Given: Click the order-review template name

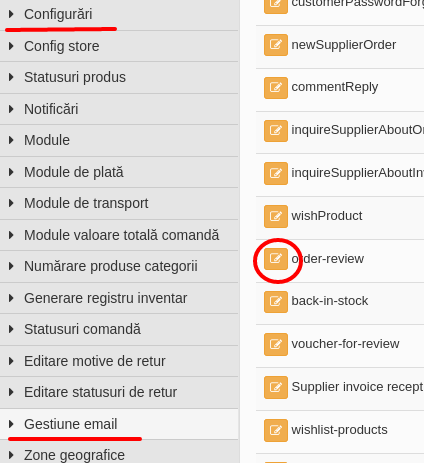Looking at the screenshot, I should tap(328, 259).
